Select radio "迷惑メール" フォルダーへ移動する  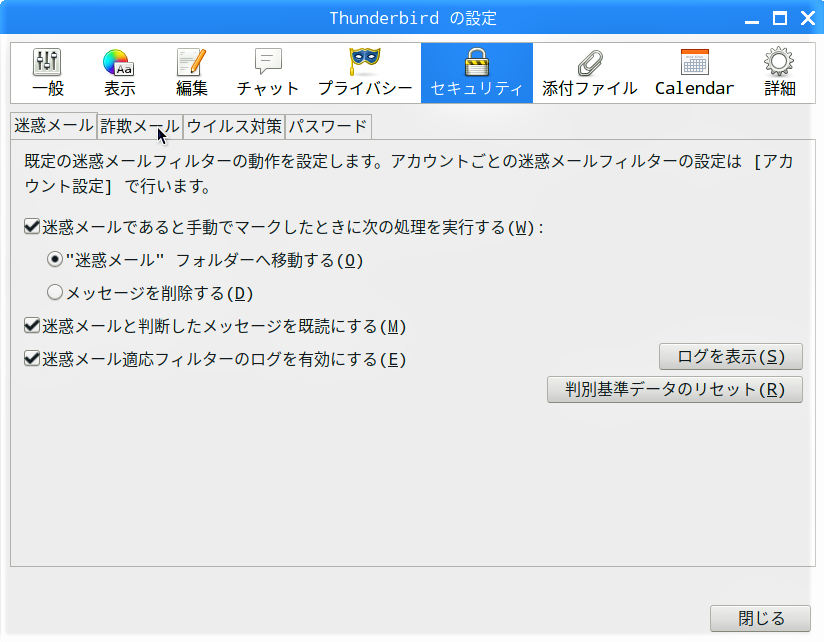pyautogui.click(x=55, y=260)
